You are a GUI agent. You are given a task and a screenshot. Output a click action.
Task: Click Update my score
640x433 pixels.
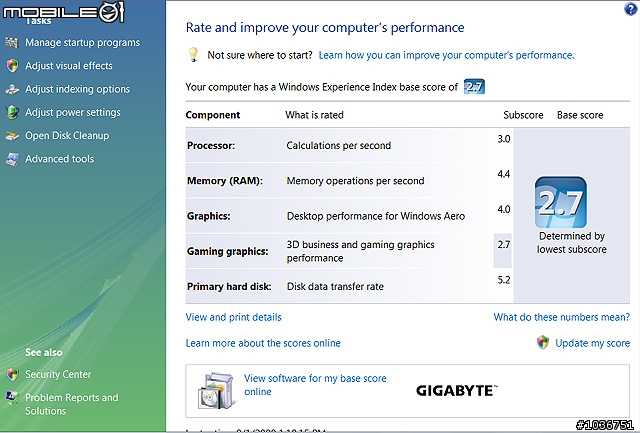(592, 343)
